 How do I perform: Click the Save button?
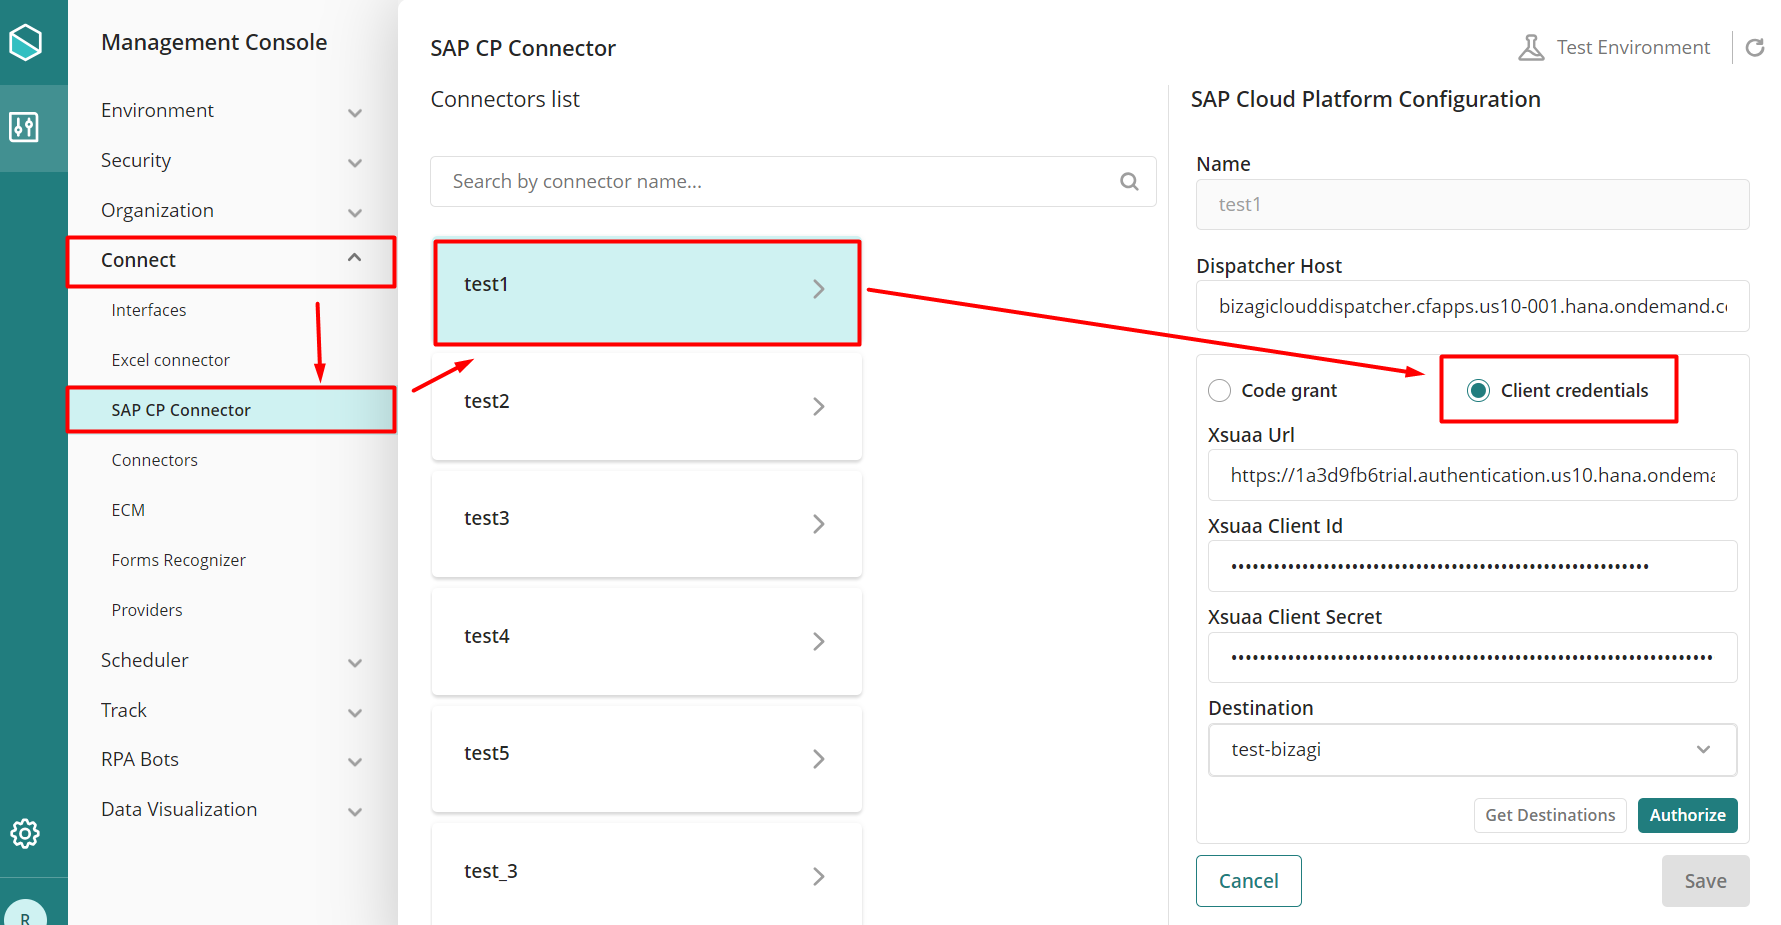(x=1706, y=881)
